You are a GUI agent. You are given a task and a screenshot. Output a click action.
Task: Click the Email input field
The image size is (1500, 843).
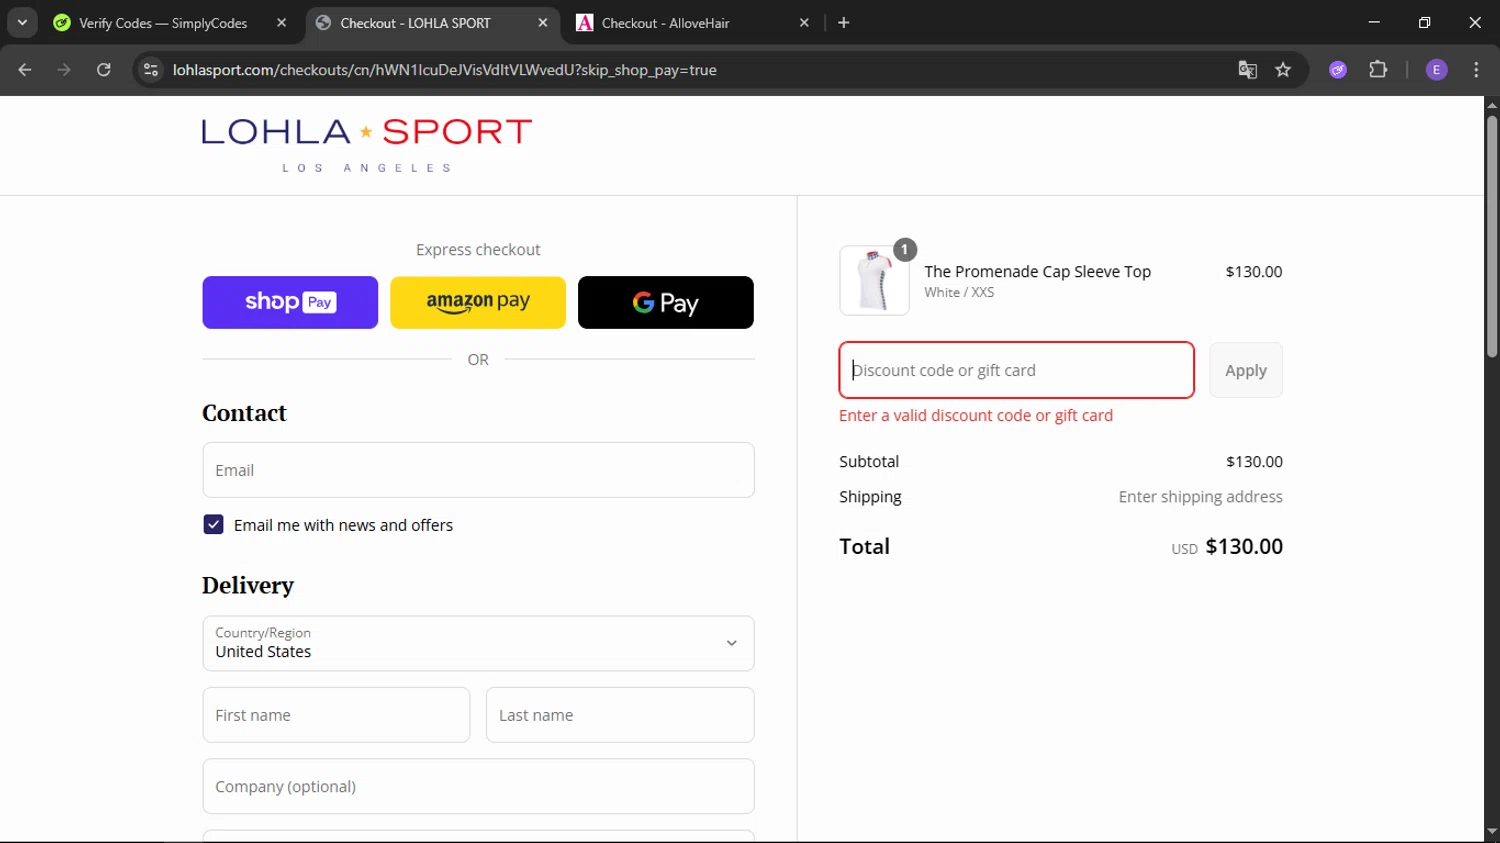point(478,470)
